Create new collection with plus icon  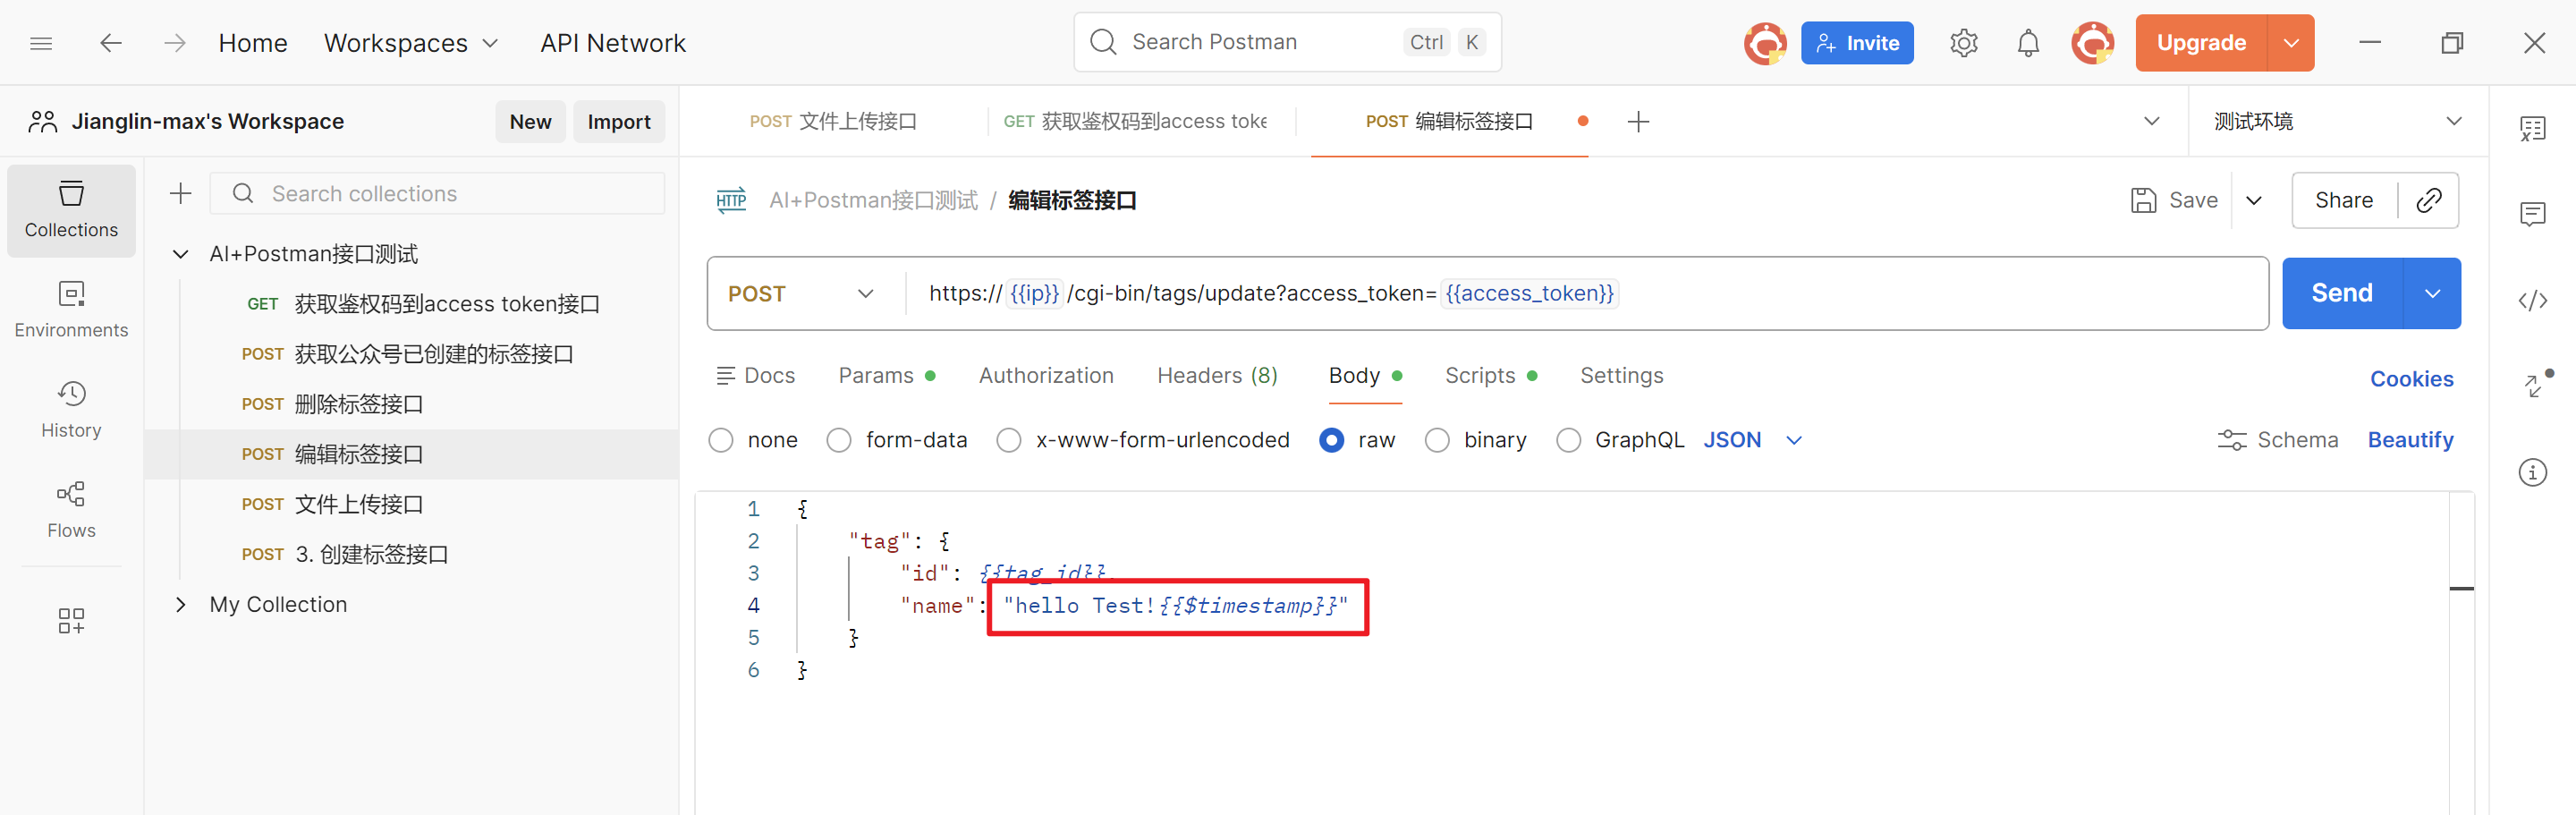180,193
